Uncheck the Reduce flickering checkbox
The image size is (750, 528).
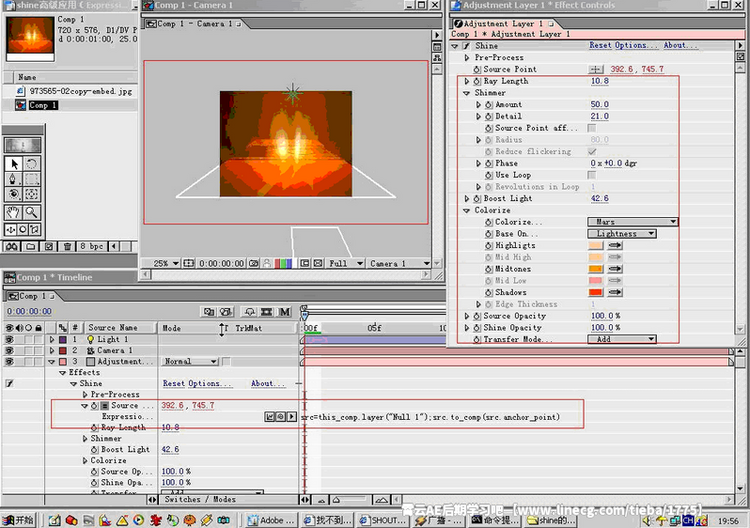(592, 152)
